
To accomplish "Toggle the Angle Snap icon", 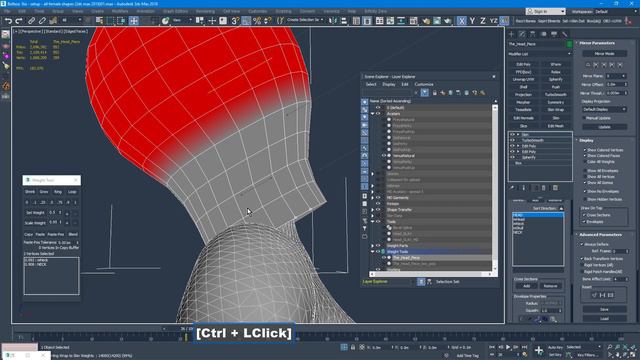I will (246, 20).
